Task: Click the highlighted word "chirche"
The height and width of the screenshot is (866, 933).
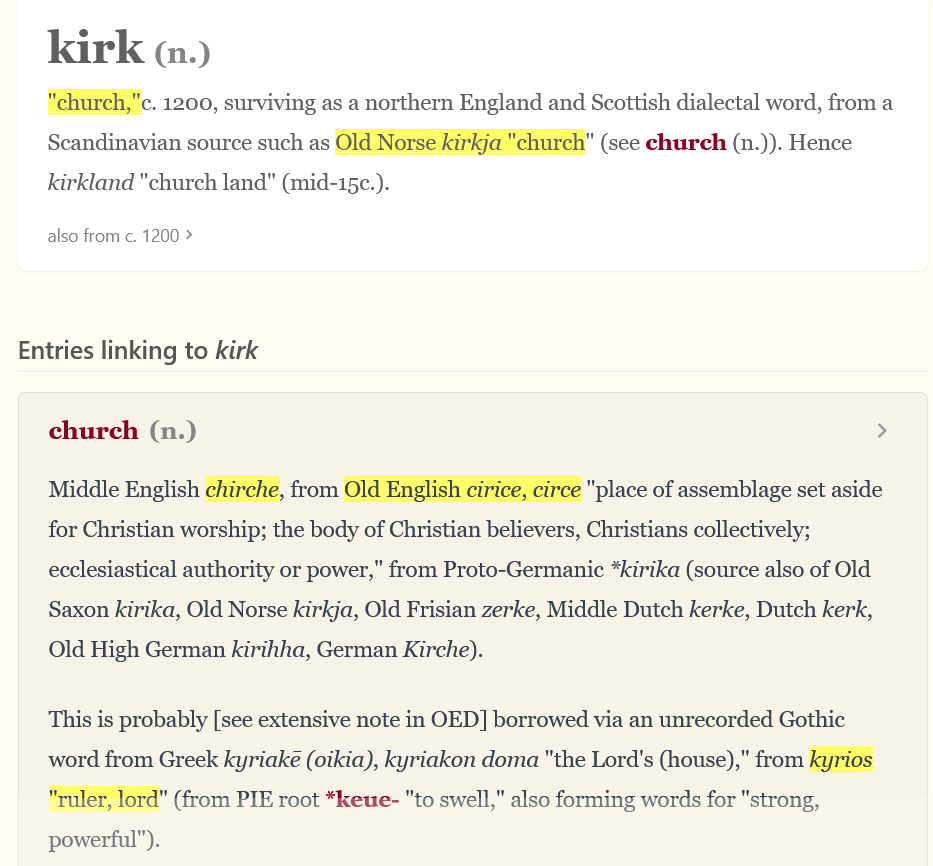Action: [242, 489]
